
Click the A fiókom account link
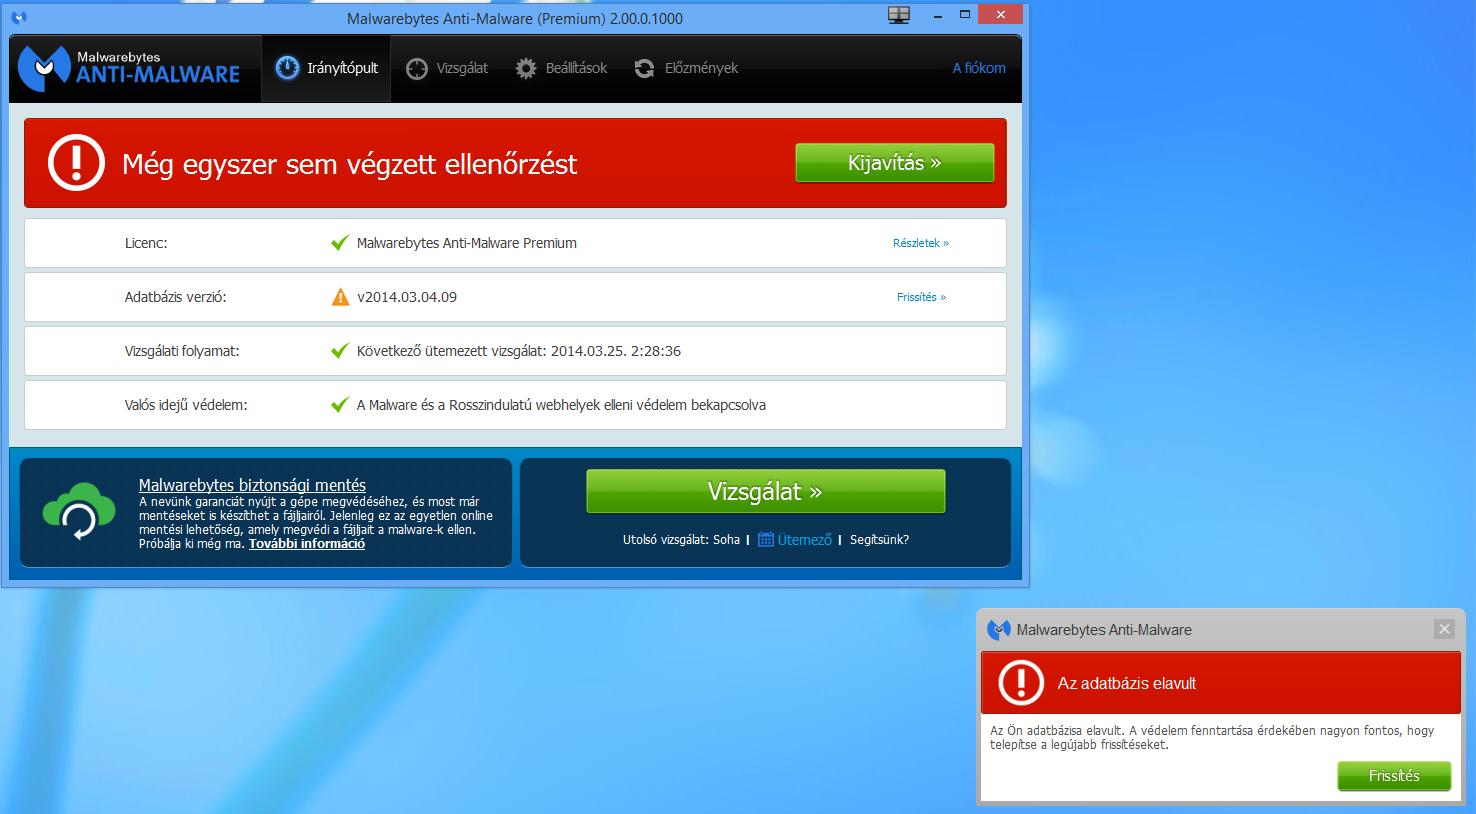(x=979, y=68)
